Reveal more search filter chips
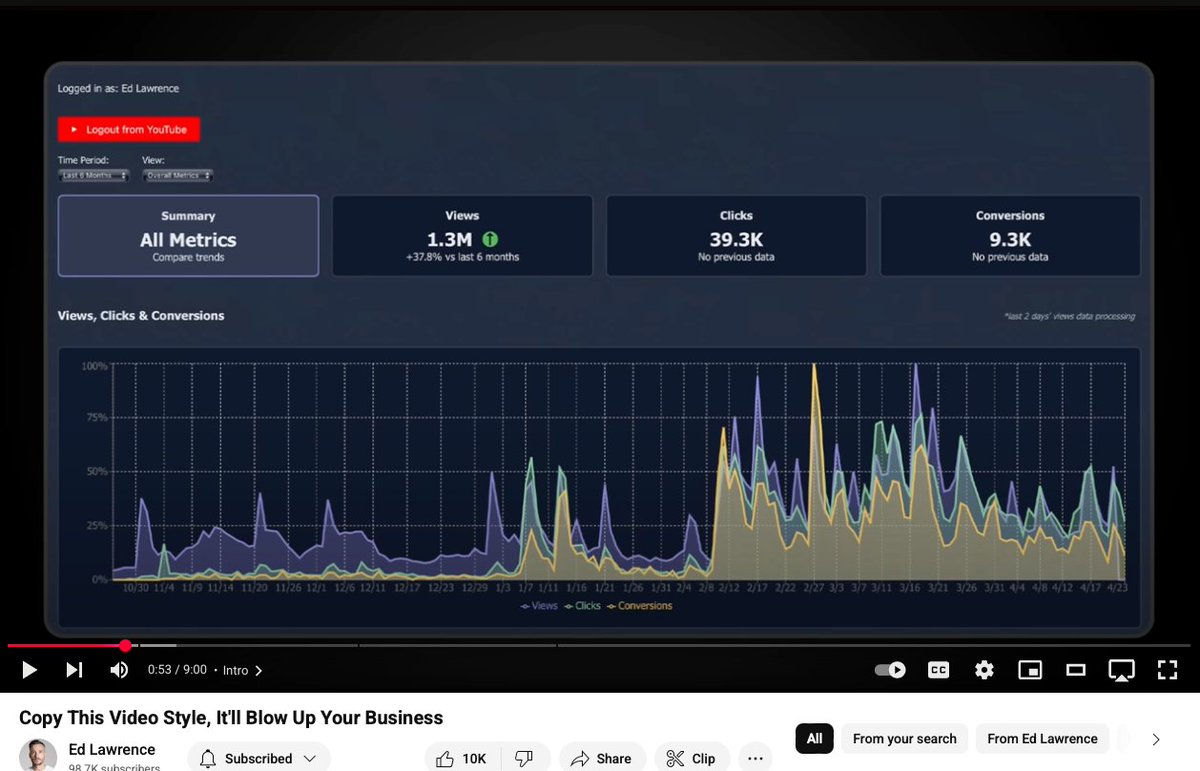The image size is (1200, 771). point(1156,738)
